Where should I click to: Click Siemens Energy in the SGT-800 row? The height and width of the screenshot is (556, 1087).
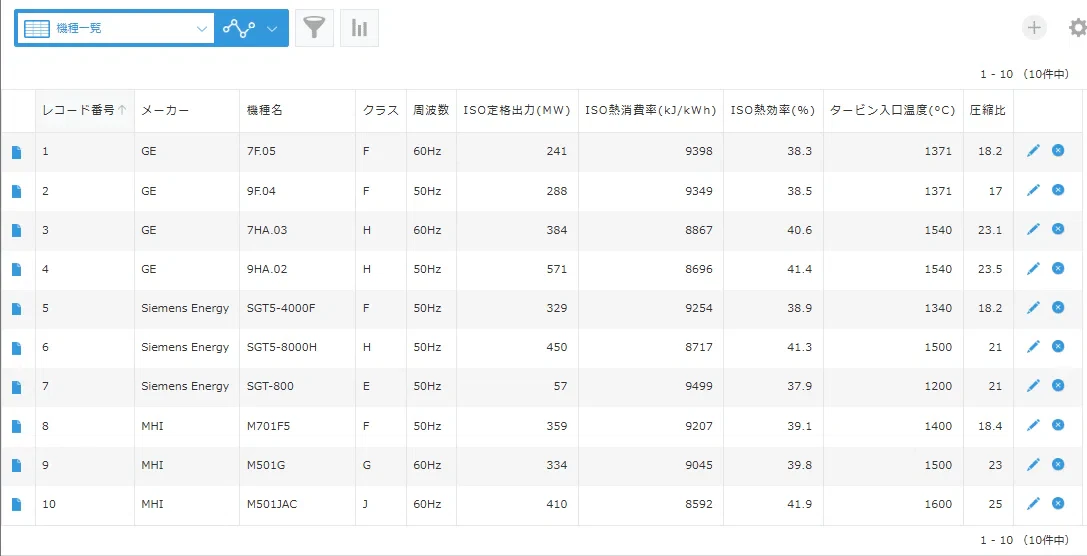(x=185, y=386)
